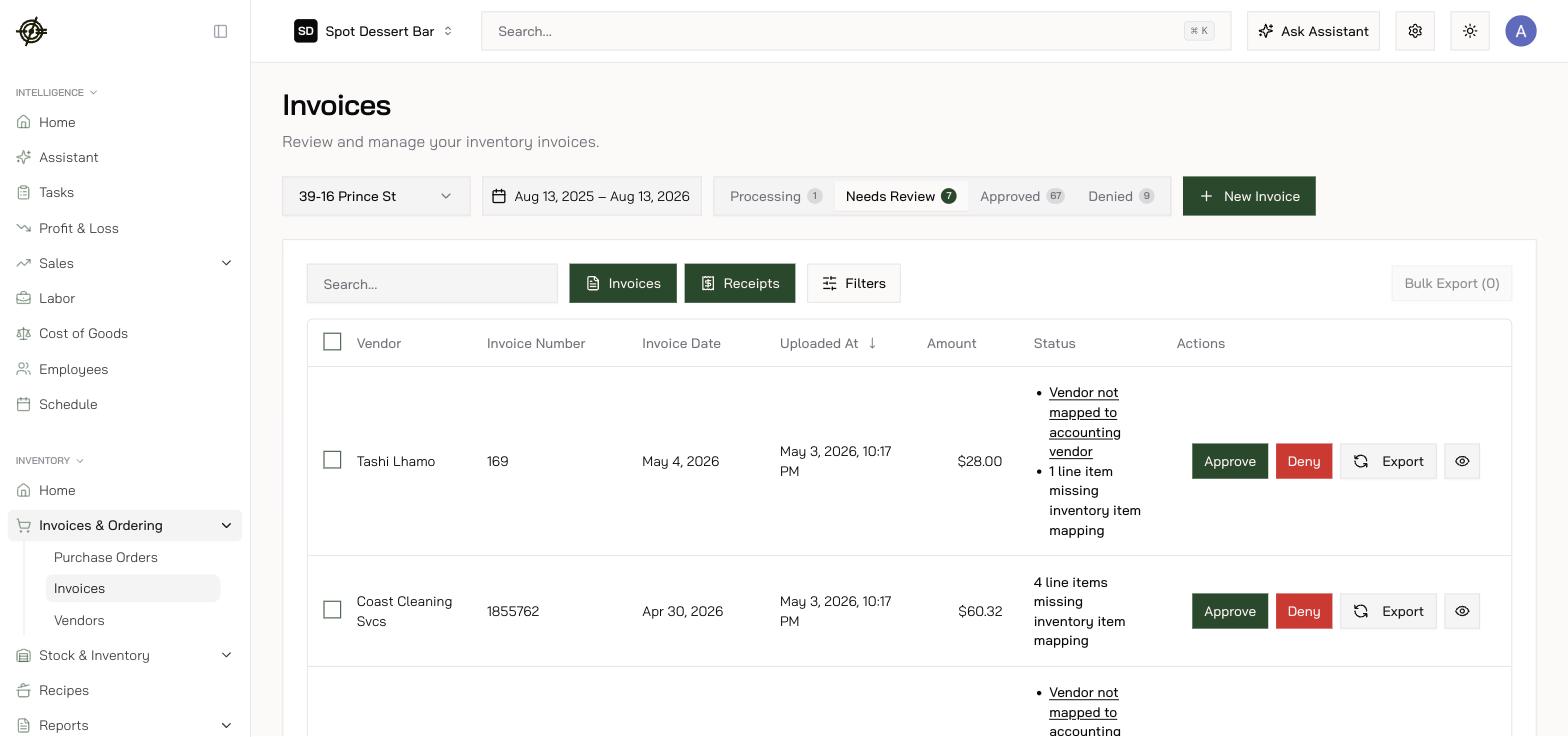The width and height of the screenshot is (1568, 737).
Task: Open Tashi Lhamo vendor not mapped link
Action: [x=1085, y=422]
